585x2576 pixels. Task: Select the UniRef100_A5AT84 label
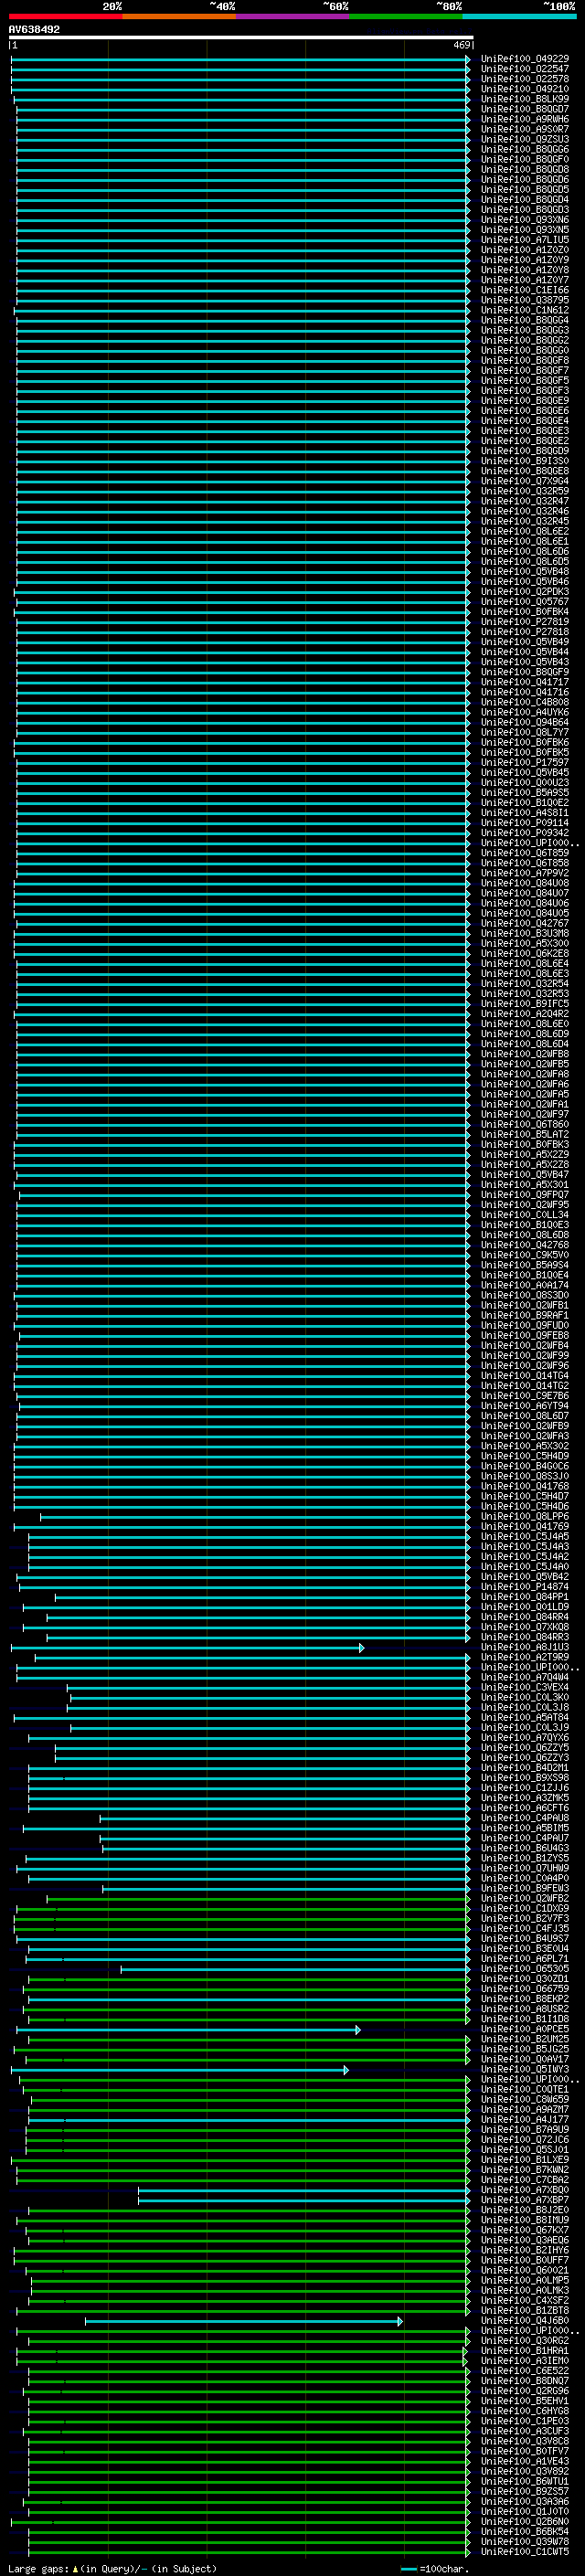point(525,1717)
